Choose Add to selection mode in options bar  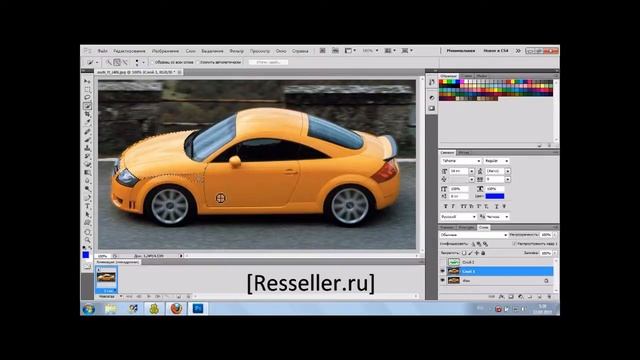coord(117,62)
